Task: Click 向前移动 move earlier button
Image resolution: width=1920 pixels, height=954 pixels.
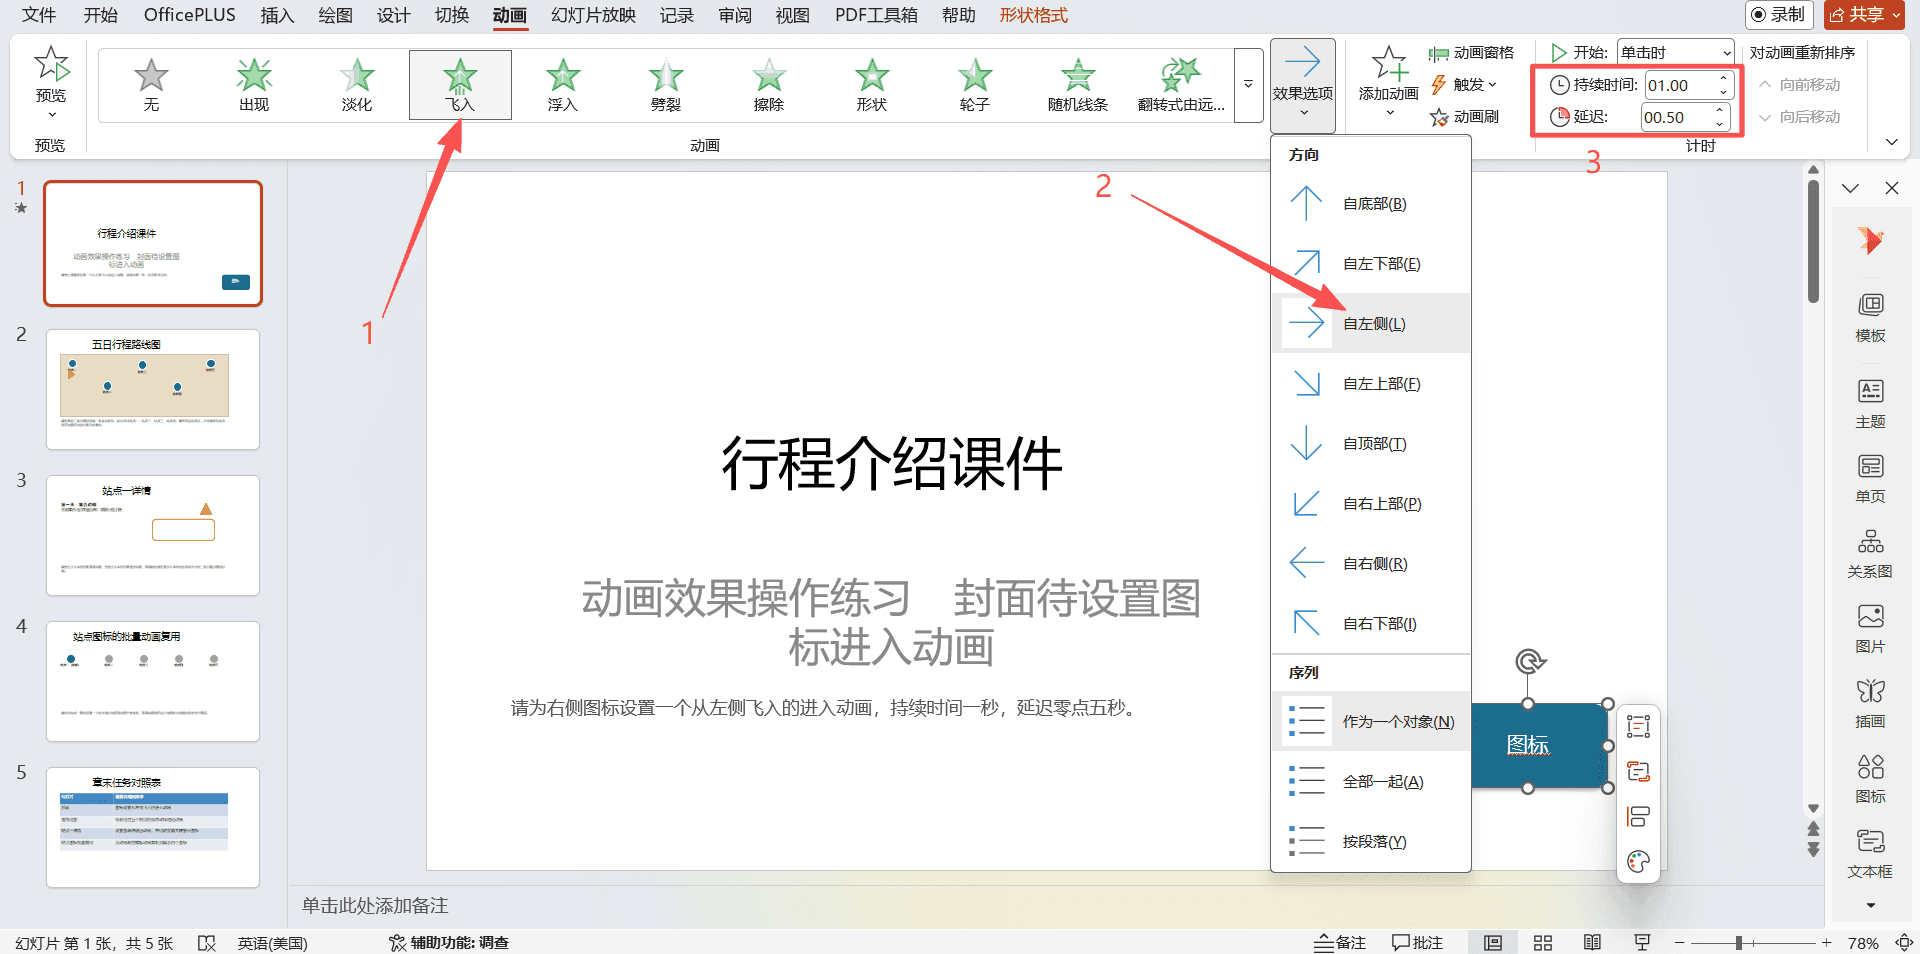Action: 1800,85
